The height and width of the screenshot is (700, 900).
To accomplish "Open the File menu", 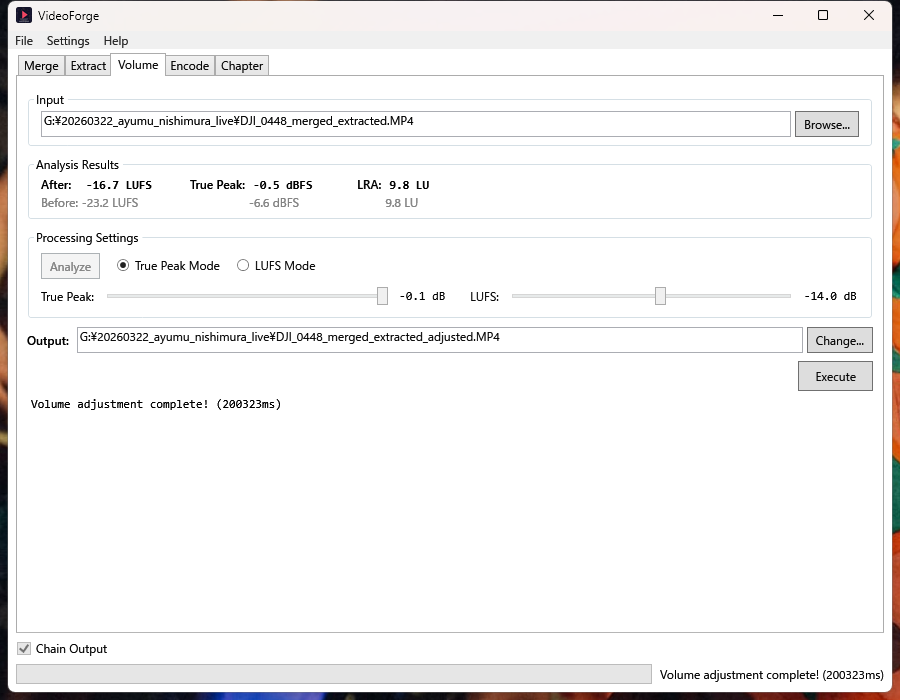I will [24, 41].
